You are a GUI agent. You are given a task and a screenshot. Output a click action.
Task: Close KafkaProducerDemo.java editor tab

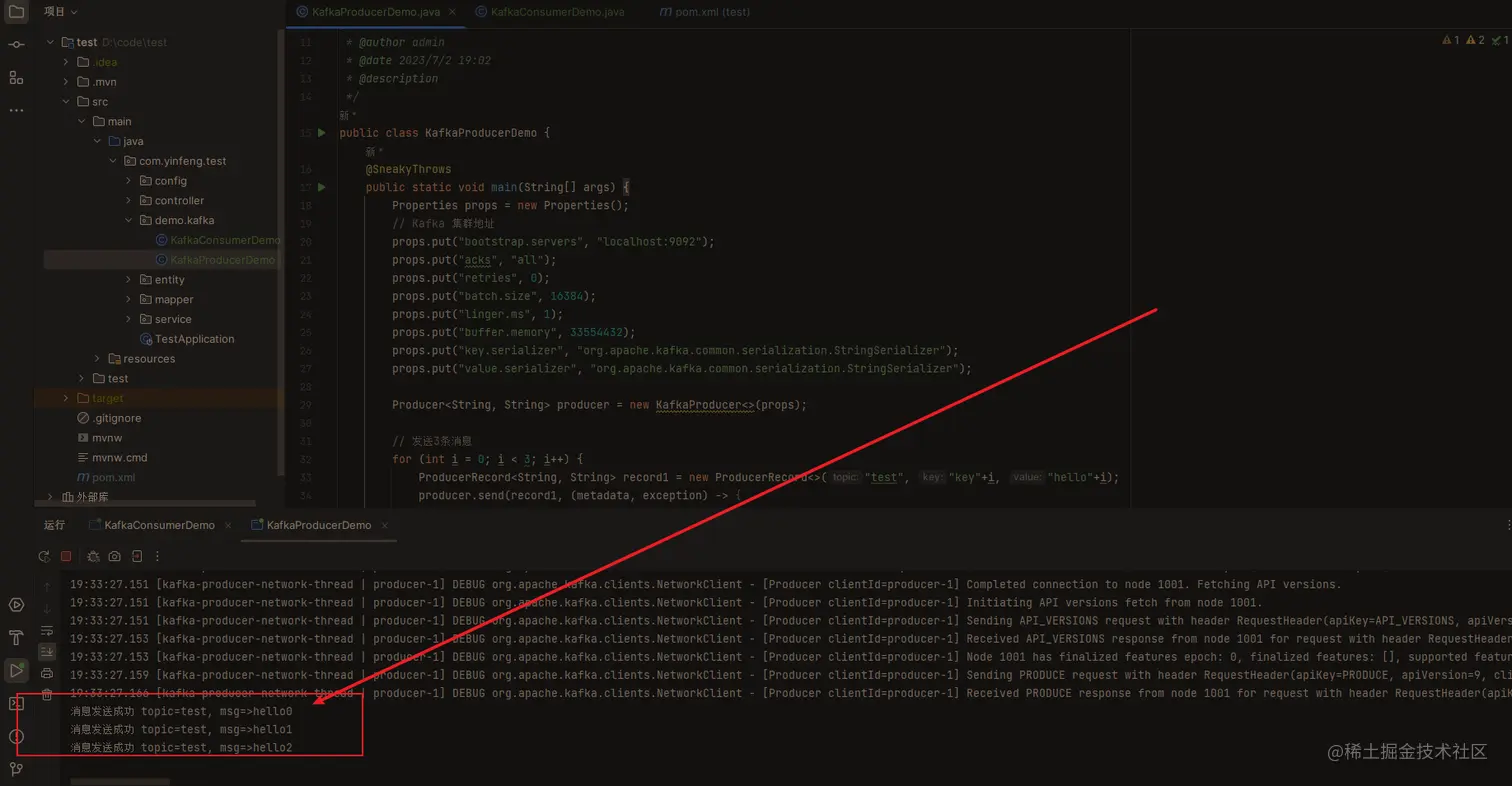coord(452,12)
